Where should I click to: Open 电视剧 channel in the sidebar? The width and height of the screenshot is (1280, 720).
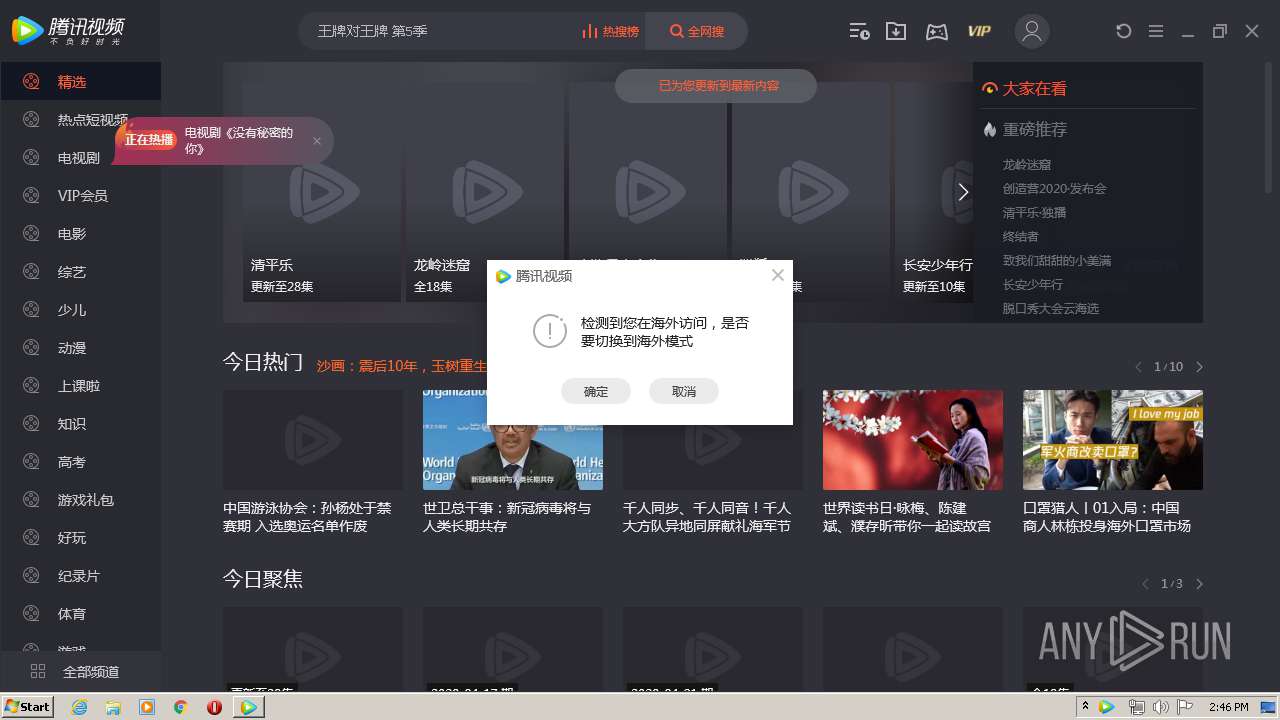coord(80,158)
